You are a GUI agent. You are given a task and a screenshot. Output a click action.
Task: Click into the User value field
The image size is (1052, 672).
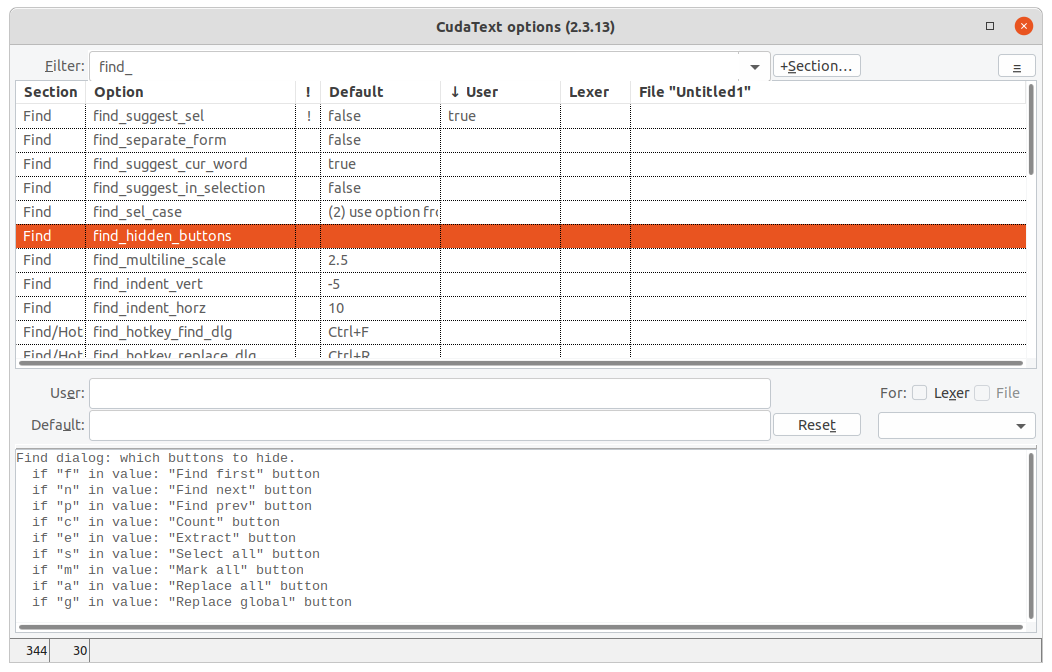point(429,393)
